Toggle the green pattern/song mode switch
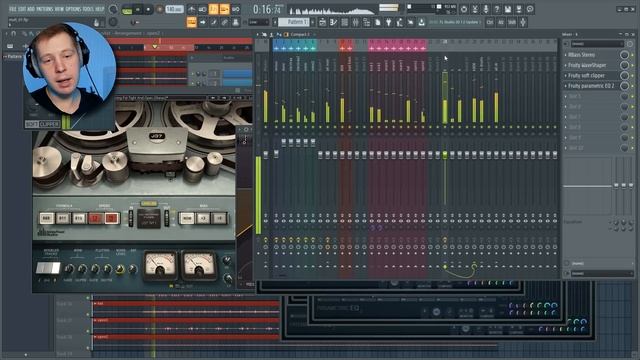 (x=127, y=9)
